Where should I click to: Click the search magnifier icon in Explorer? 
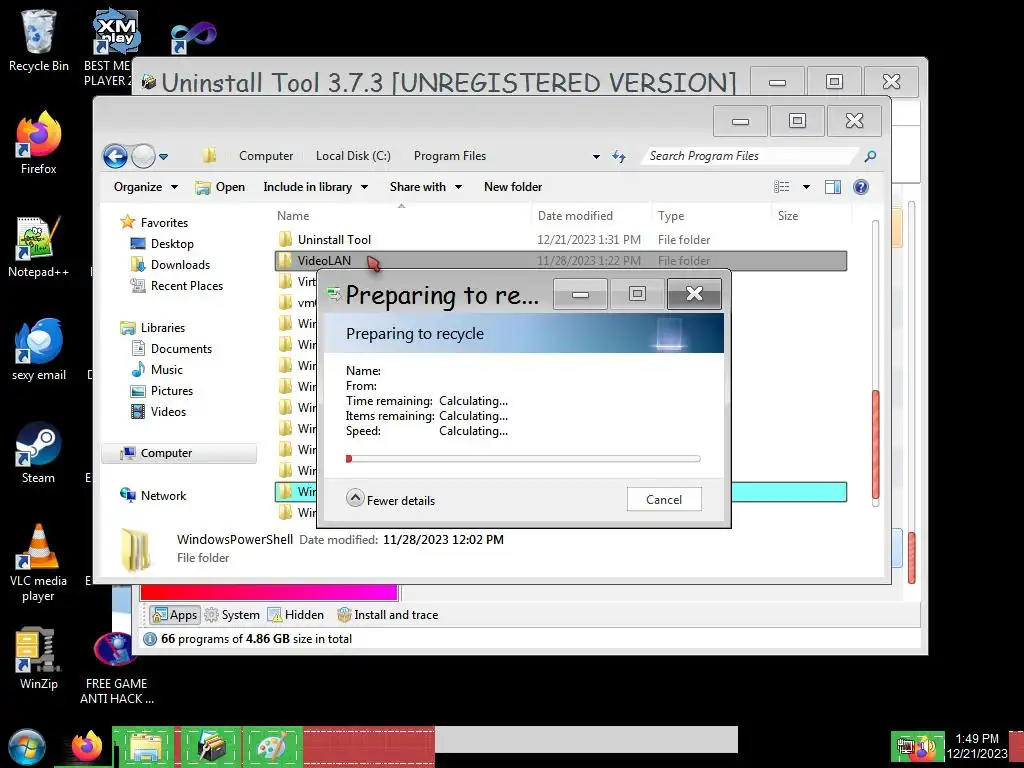tap(870, 156)
